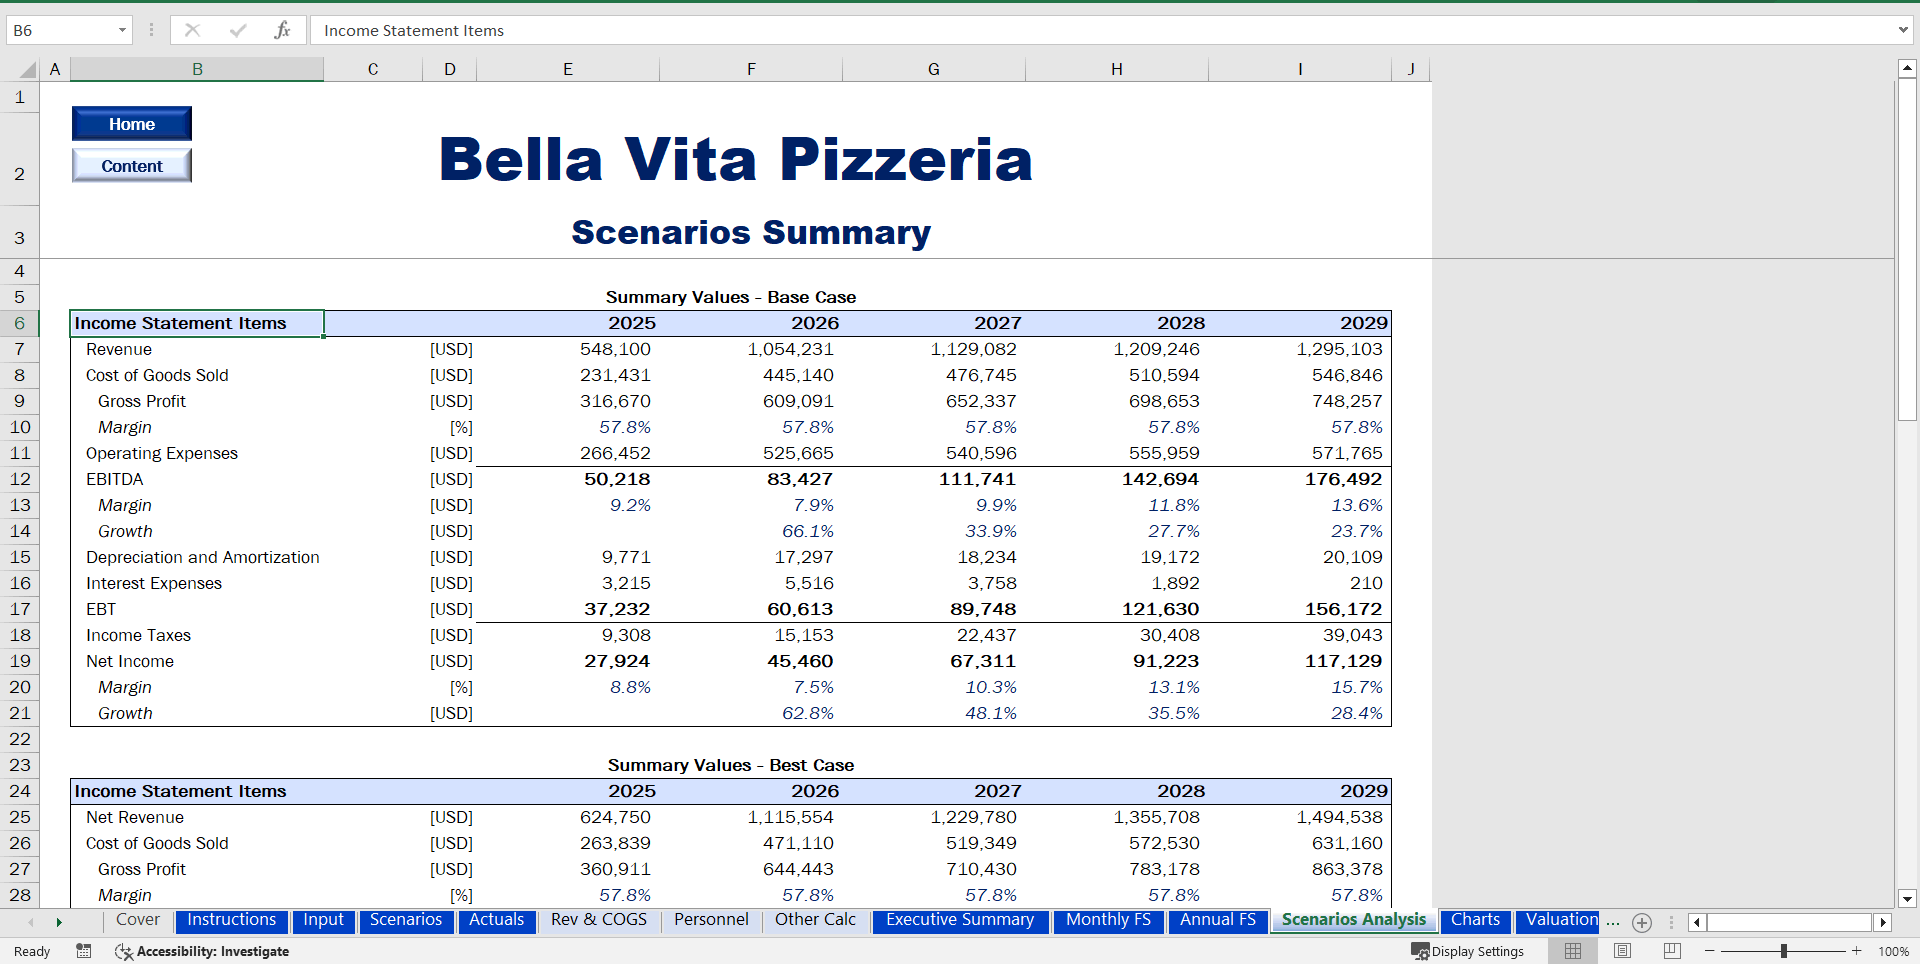Open the Input sheet tab
The height and width of the screenshot is (966, 1920).
323,920
